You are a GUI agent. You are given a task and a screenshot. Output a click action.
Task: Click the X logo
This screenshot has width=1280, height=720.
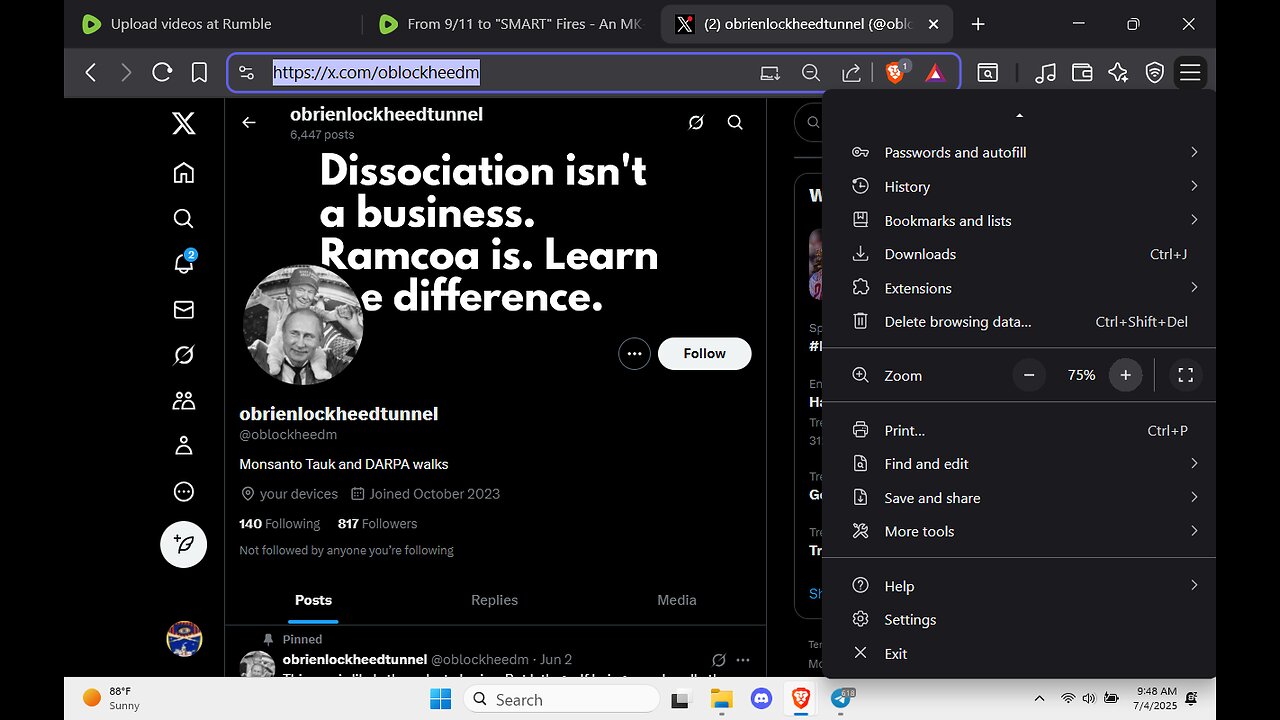click(183, 124)
